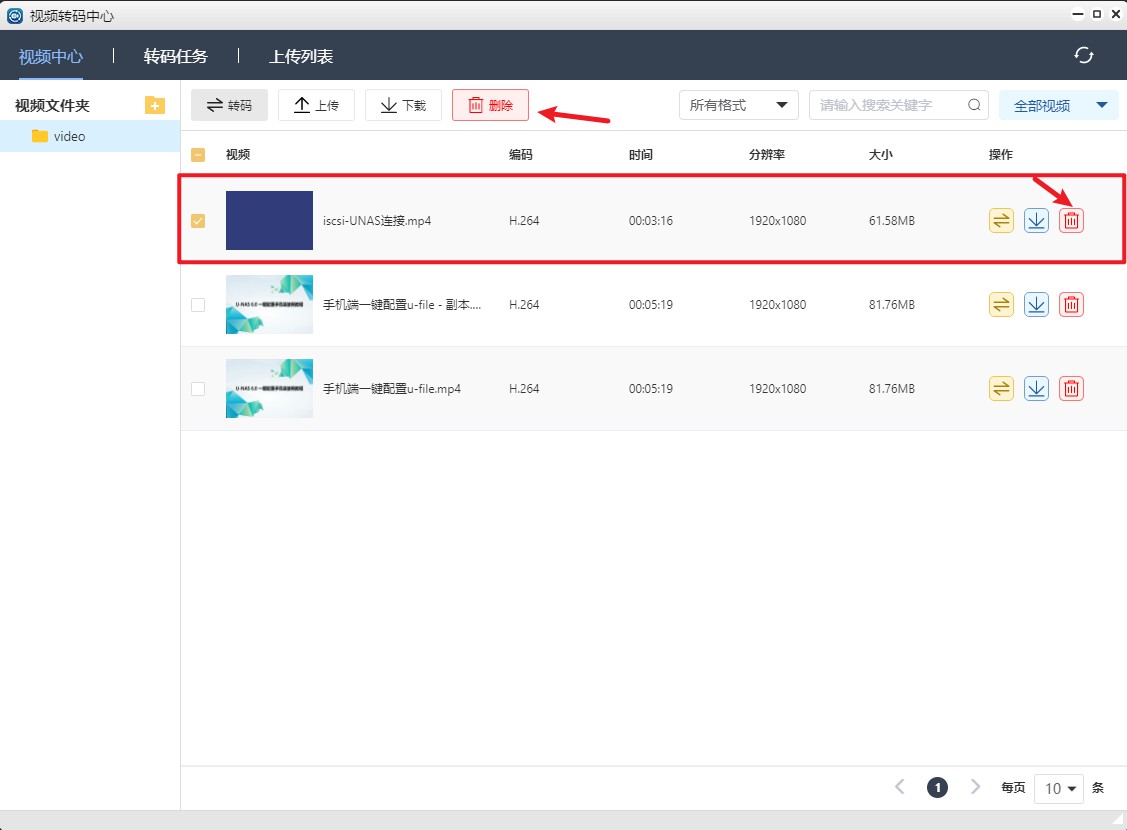This screenshot has width=1127, height=830.
Task: Switch to the 转码任务 tab
Action: click(x=176, y=56)
